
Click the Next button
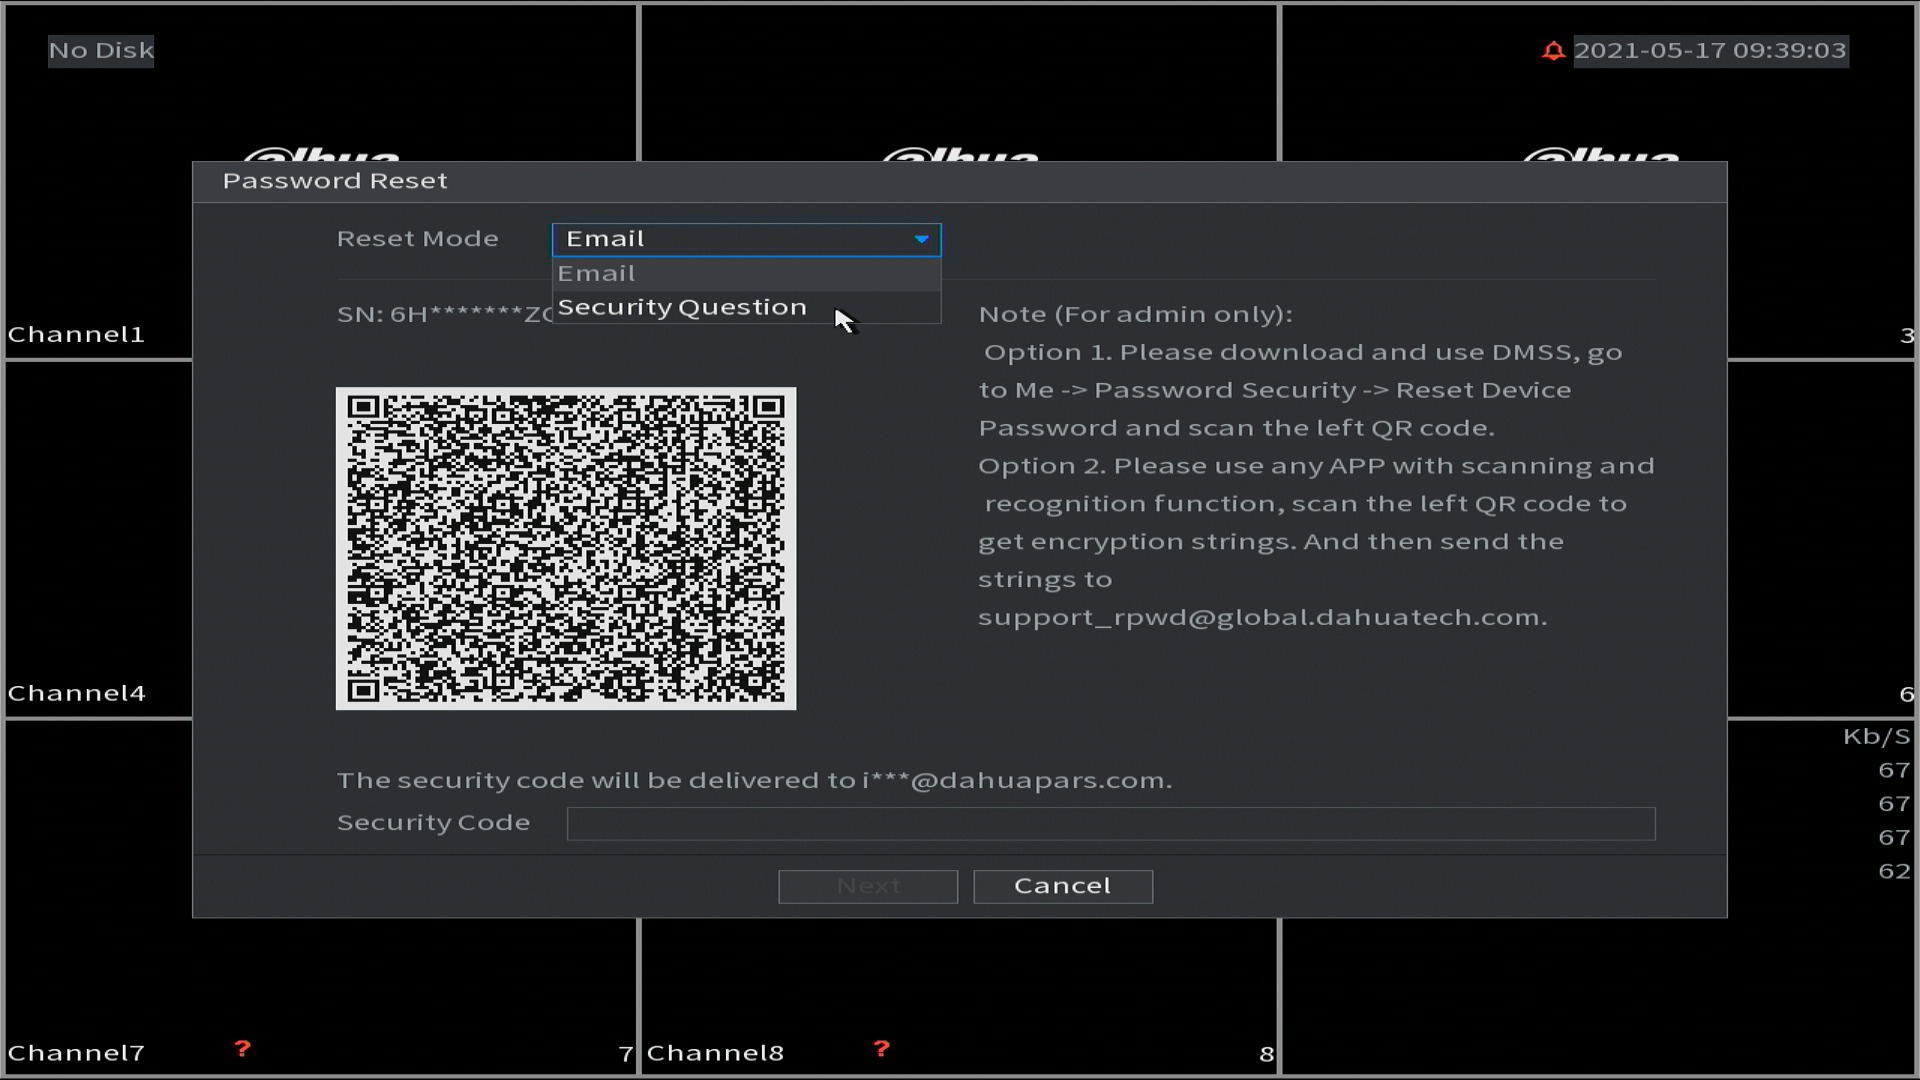868,886
